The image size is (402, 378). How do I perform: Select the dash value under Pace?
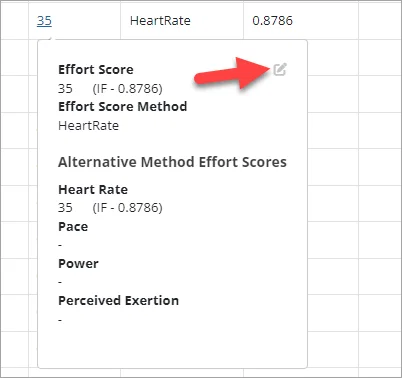coord(60,245)
